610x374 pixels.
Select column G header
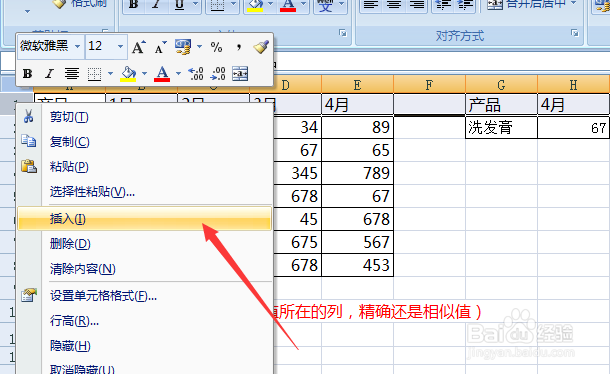pyautogui.click(x=501, y=84)
